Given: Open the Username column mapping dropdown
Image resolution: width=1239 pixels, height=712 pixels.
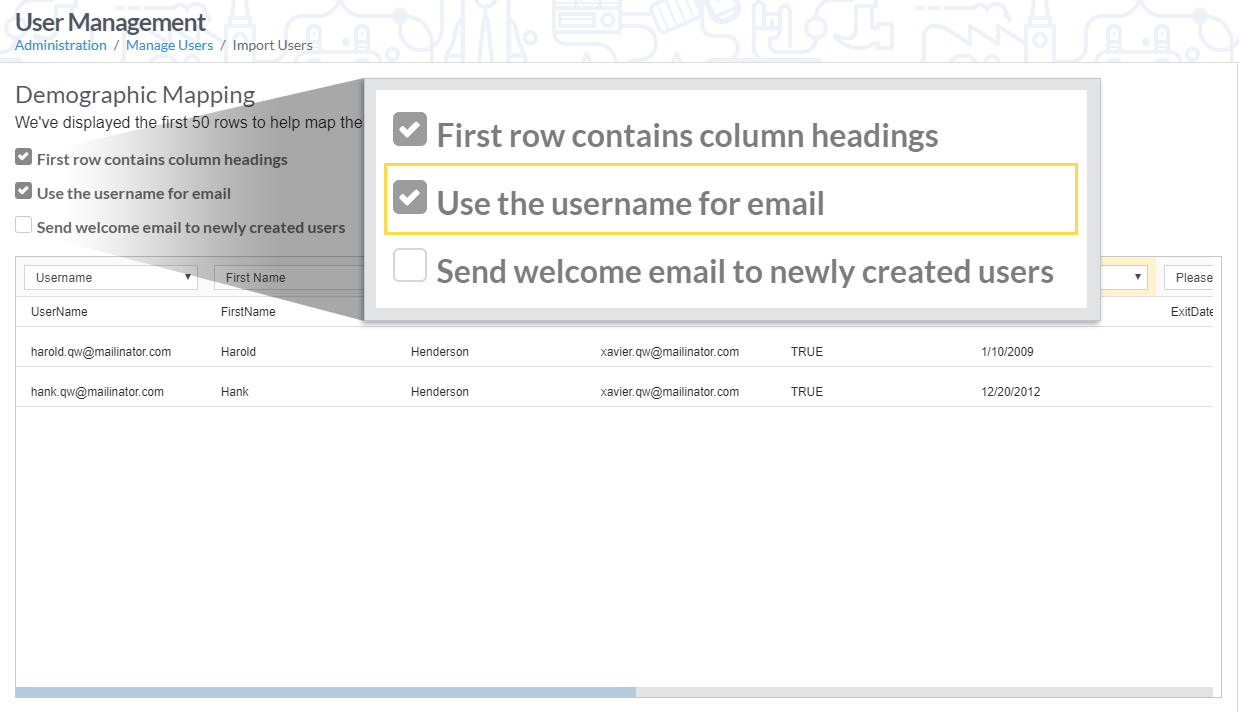Looking at the screenshot, I should point(111,278).
